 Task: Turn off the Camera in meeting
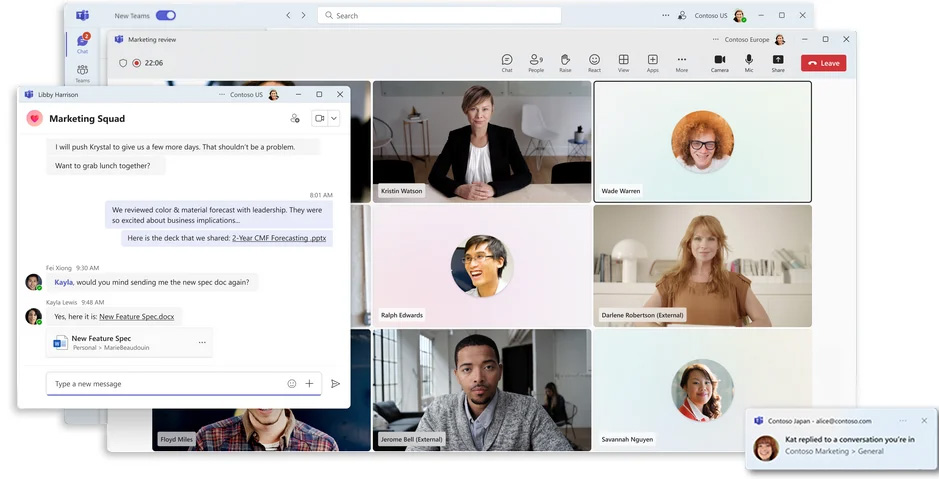pos(719,62)
